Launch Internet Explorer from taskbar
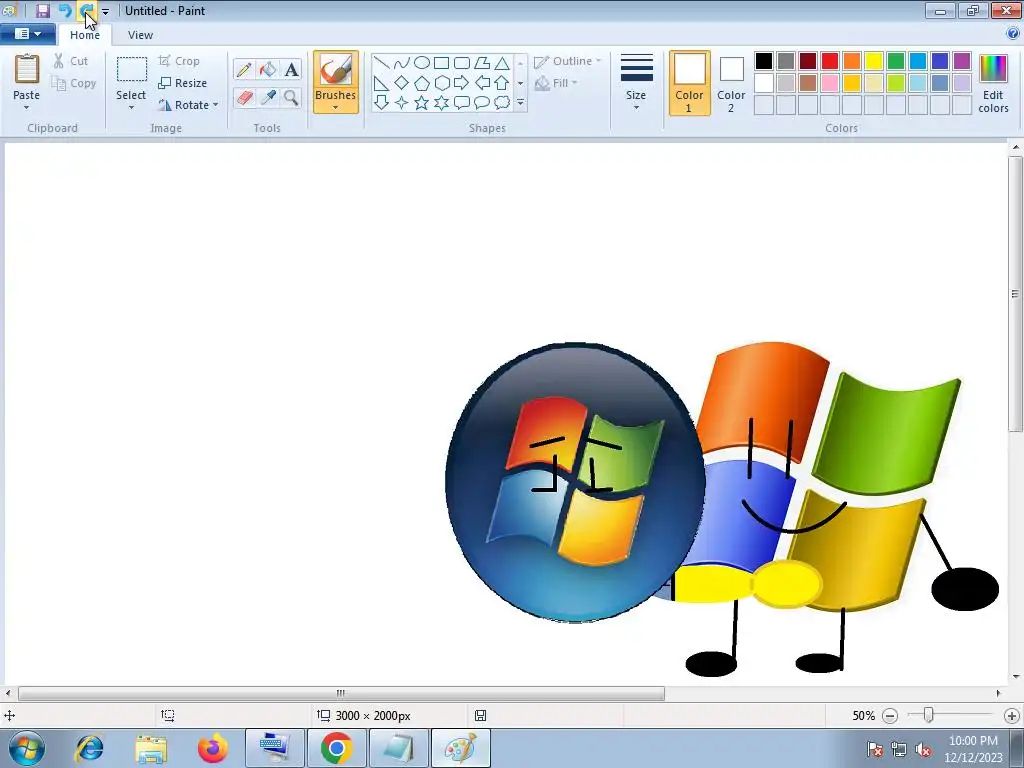 click(89, 748)
